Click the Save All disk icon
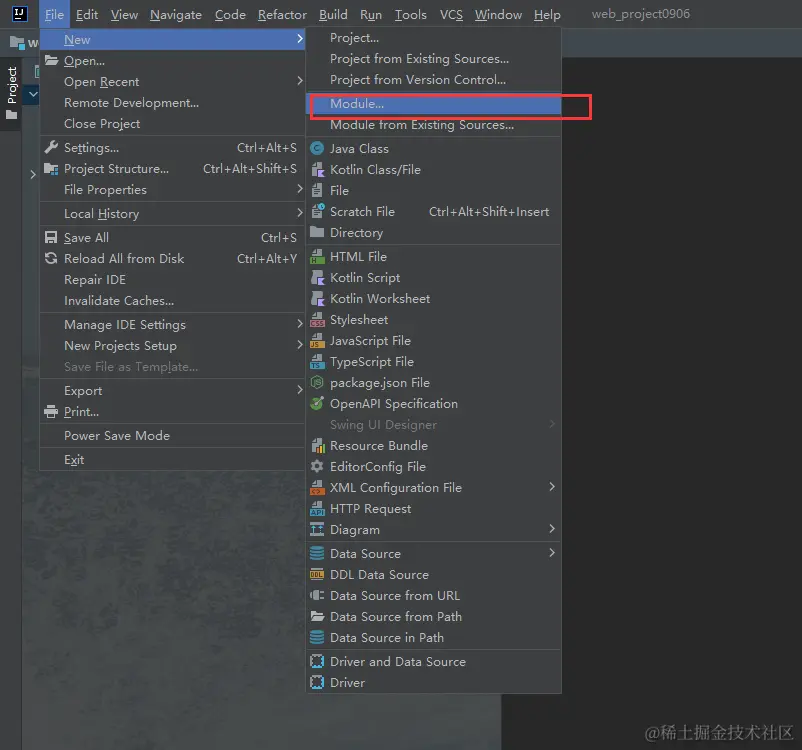The width and height of the screenshot is (802, 750). coord(51,237)
